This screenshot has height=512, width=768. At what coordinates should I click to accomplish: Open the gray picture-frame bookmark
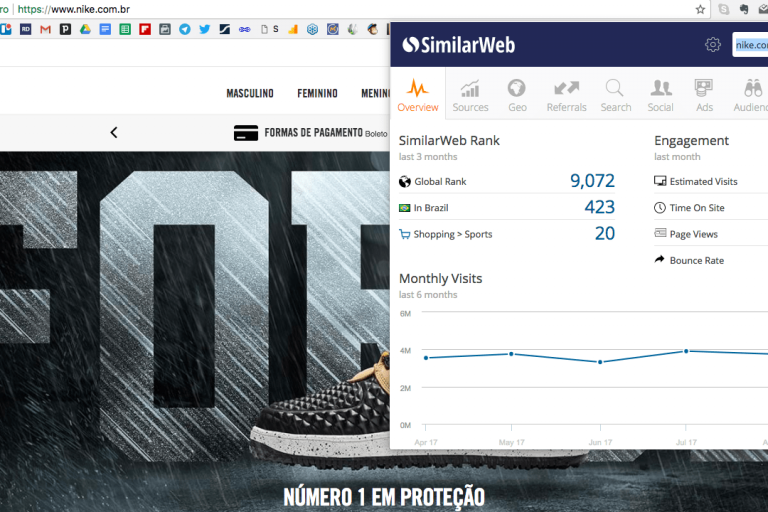(x=165, y=29)
